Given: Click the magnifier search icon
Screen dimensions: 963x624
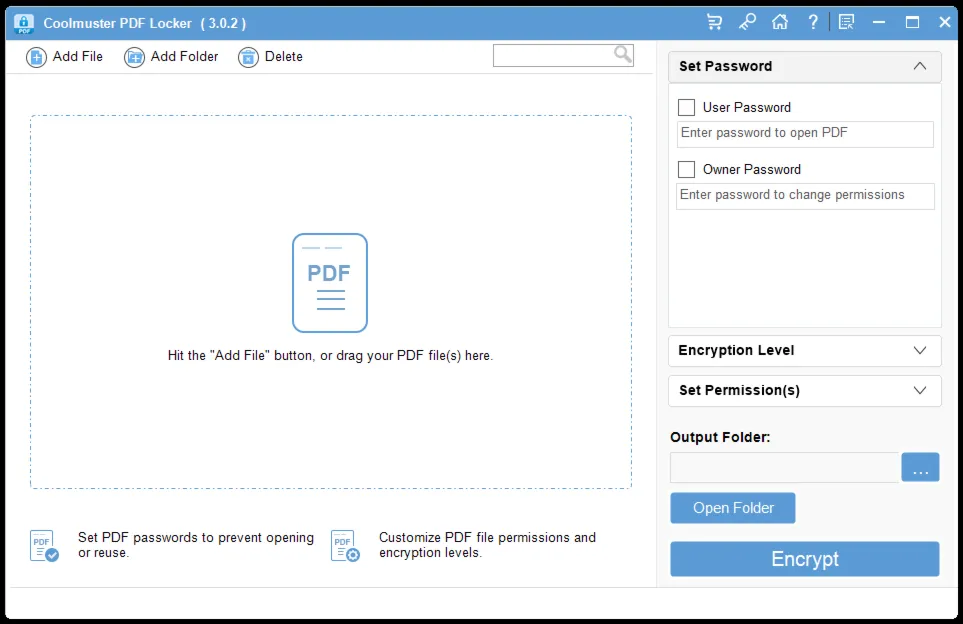Looking at the screenshot, I should tap(623, 55).
